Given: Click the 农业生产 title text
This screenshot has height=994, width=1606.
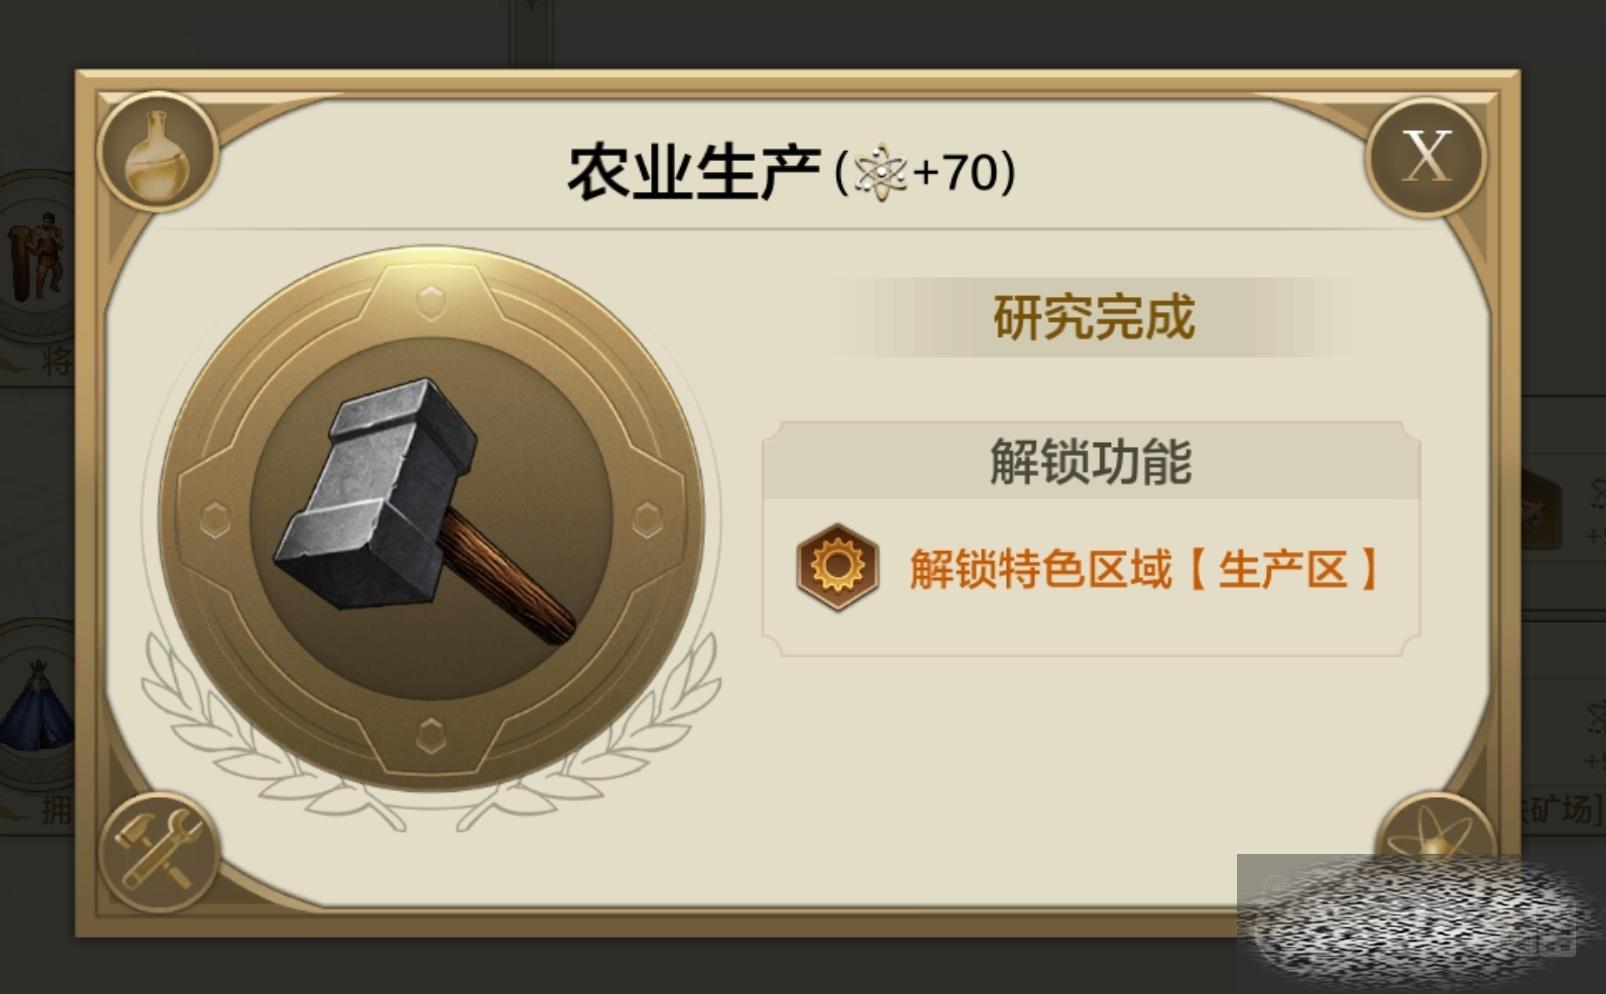Looking at the screenshot, I should (x=694, y=172).
